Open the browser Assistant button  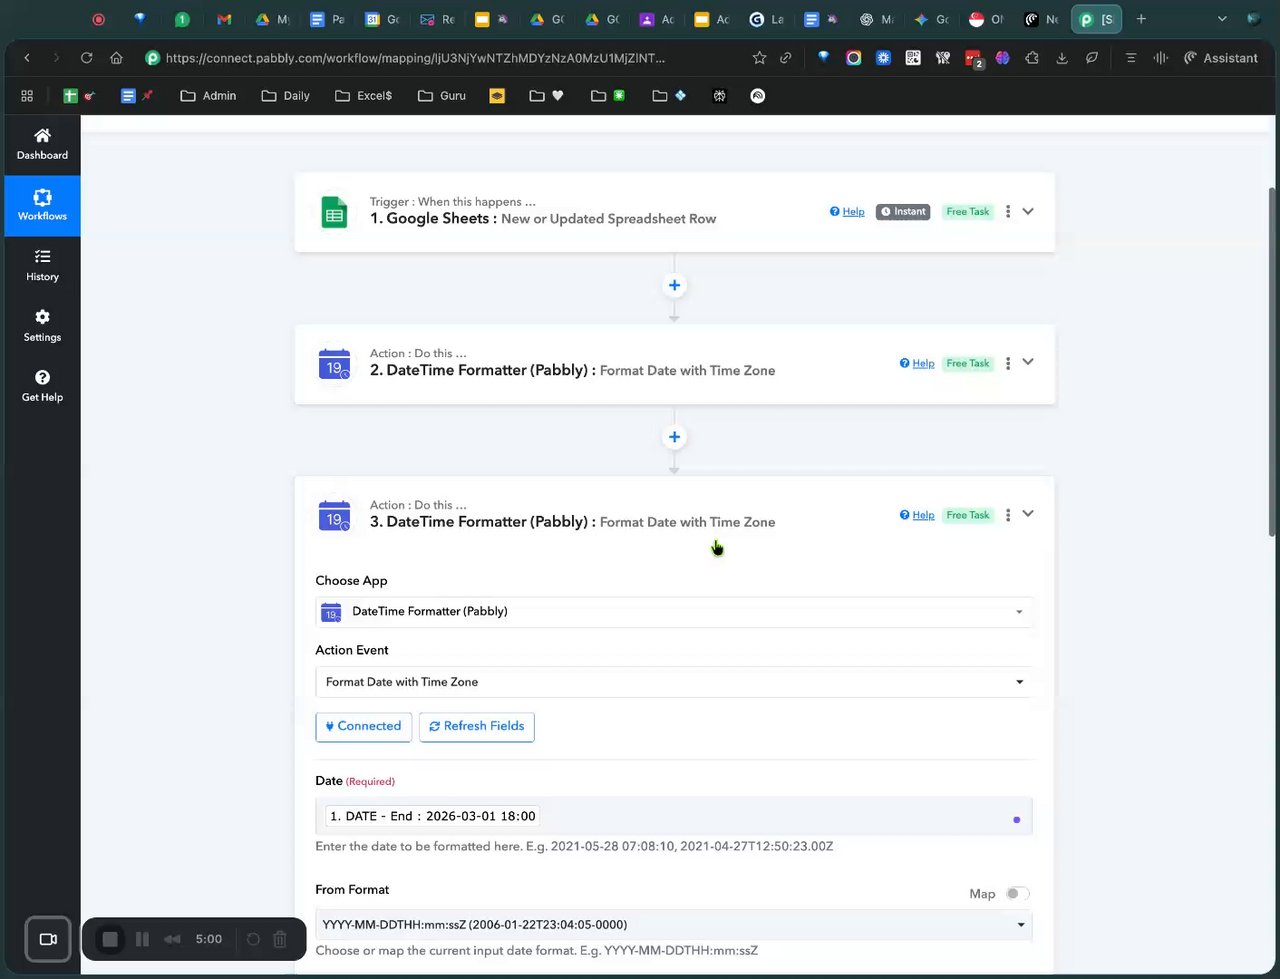1220,58
